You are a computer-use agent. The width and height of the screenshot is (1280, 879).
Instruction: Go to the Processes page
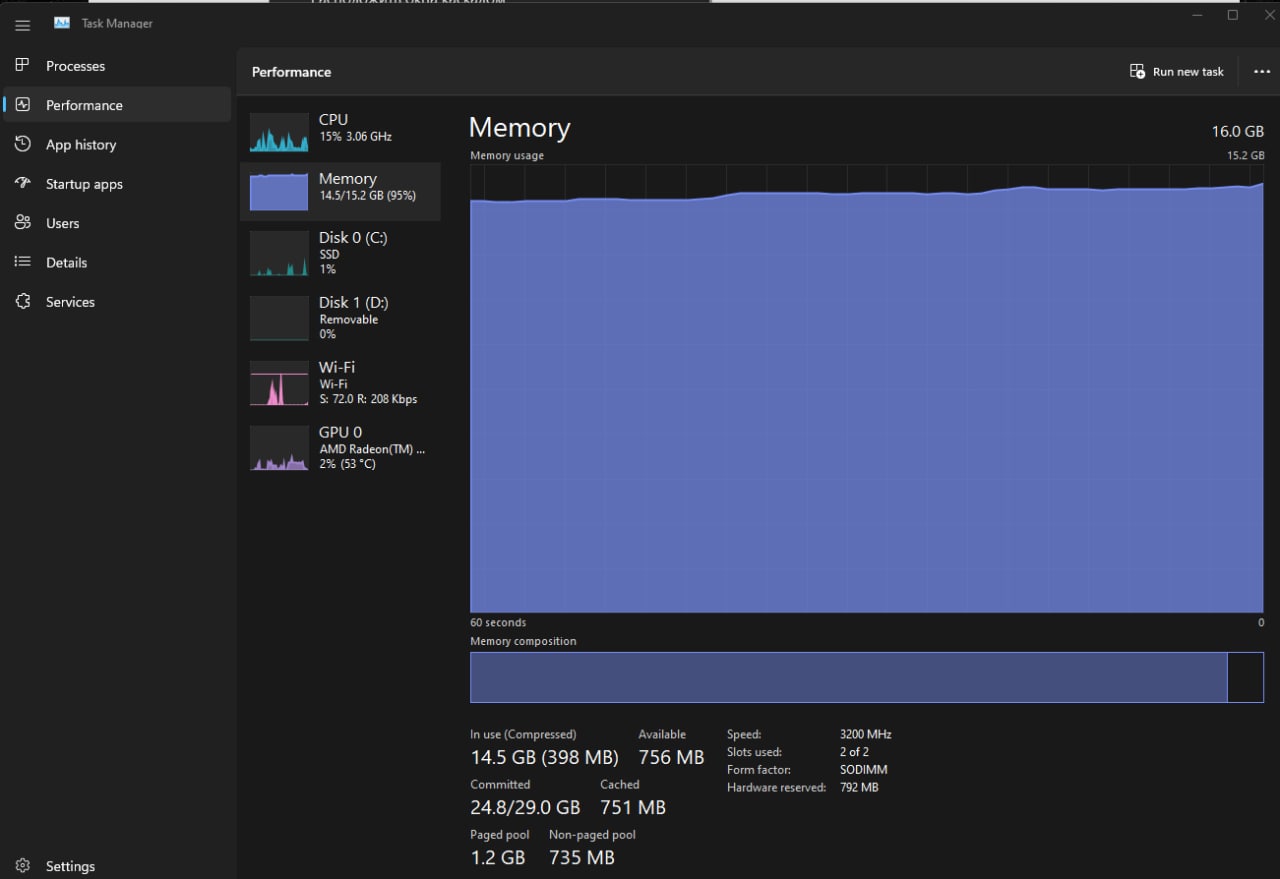tap(117, 66)
